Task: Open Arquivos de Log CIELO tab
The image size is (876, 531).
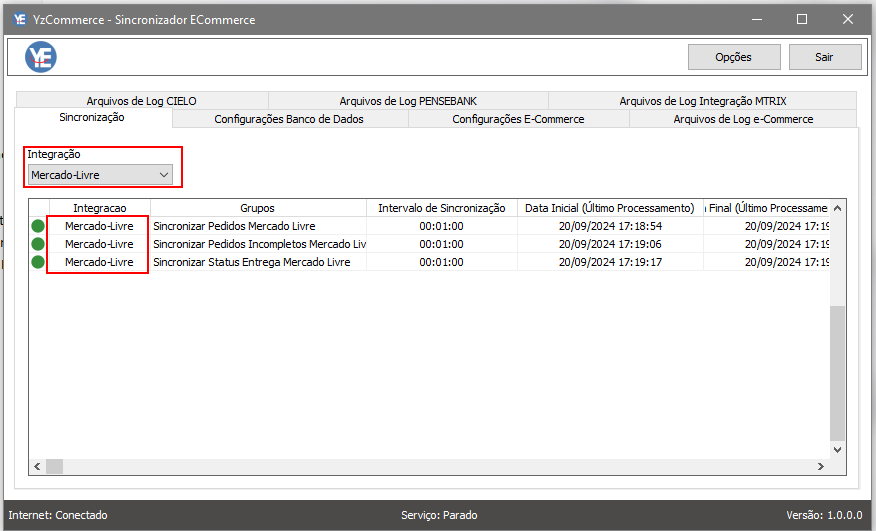Action: [141, 101]
